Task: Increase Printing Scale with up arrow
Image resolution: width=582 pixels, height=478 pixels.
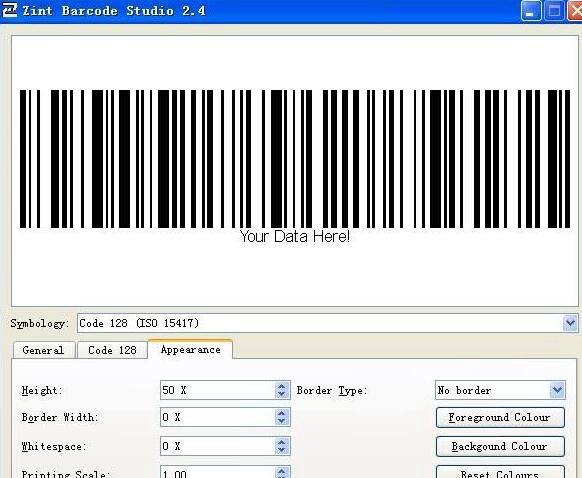Action: click(282, 471)
